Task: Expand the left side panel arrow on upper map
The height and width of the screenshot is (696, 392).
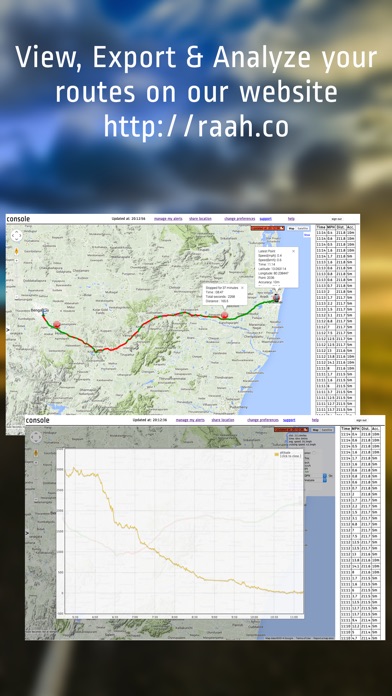Action: [x=7, y=329]
